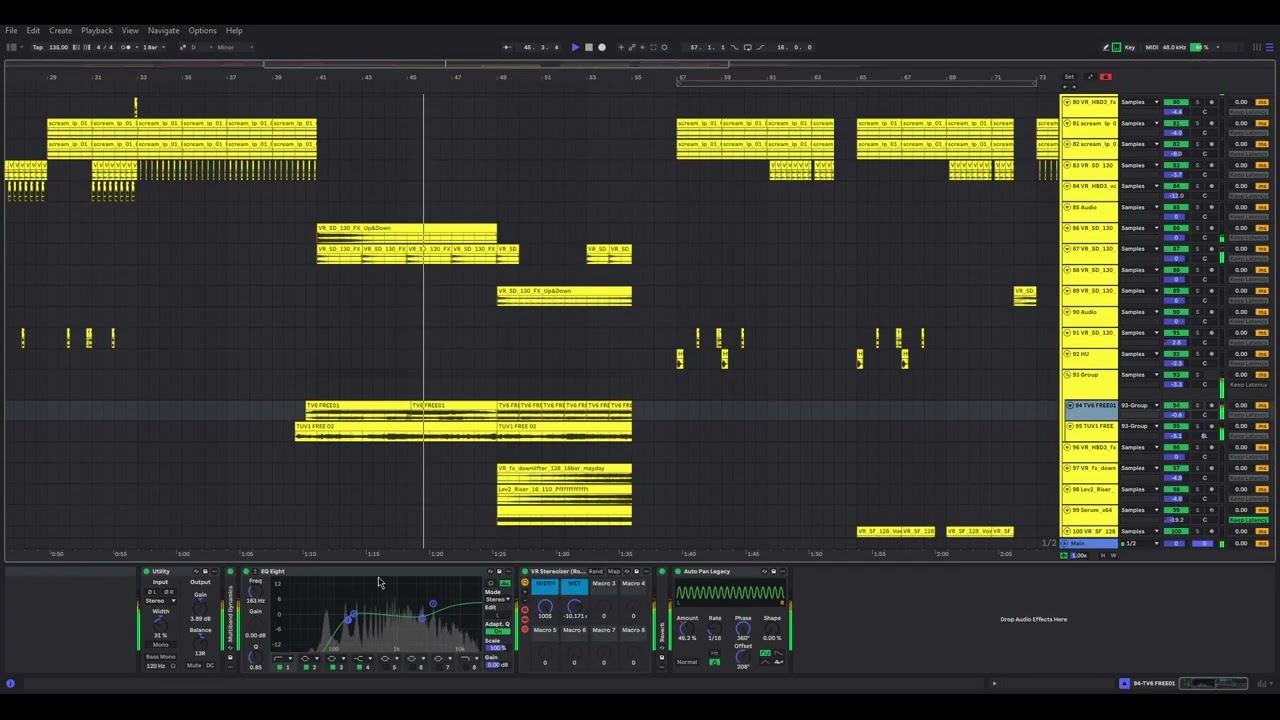Toggle Utility device activator
1280x720 pixels.
(146, 572)
